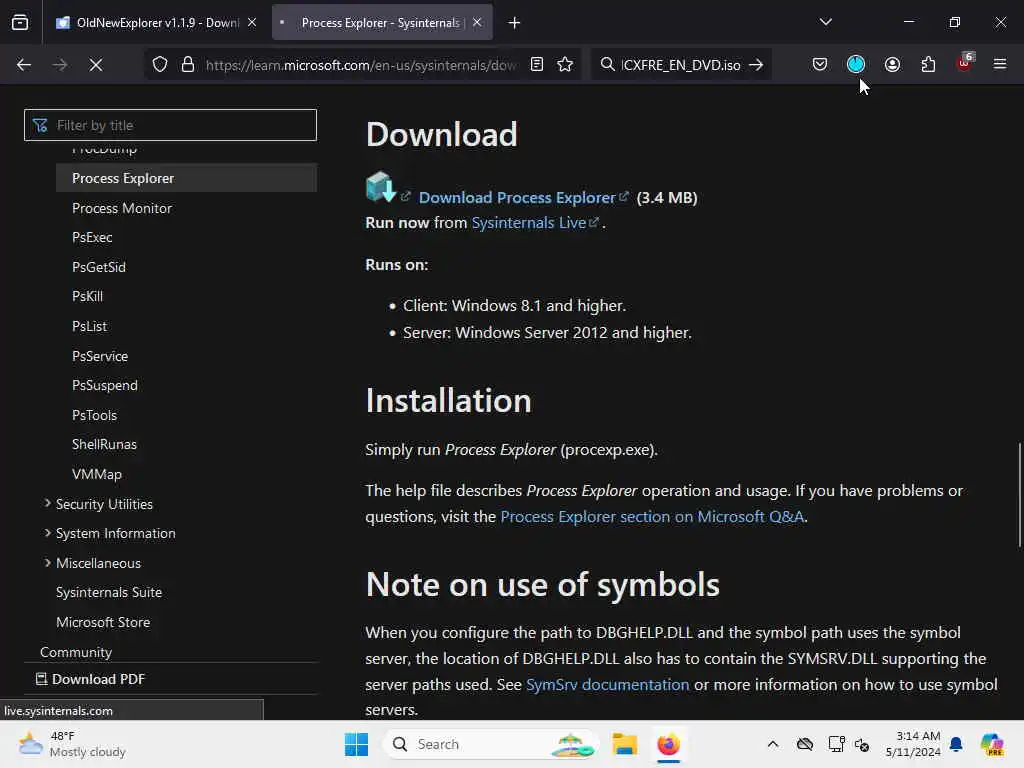Expand System Information section
The width and height of the screenshot is (1024, 768).
point(110,534)
